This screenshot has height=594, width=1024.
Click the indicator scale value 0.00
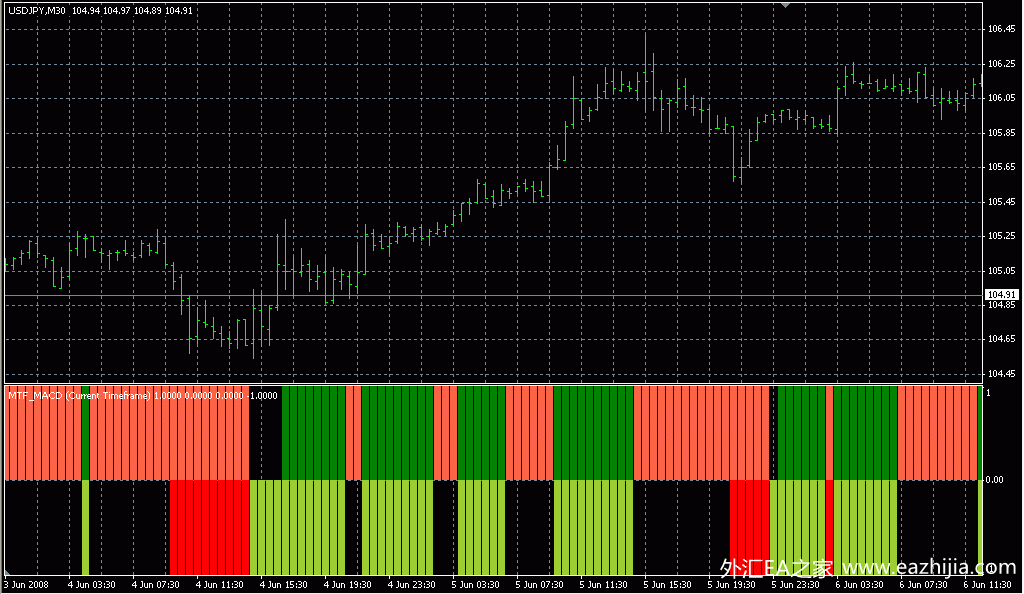994,480
